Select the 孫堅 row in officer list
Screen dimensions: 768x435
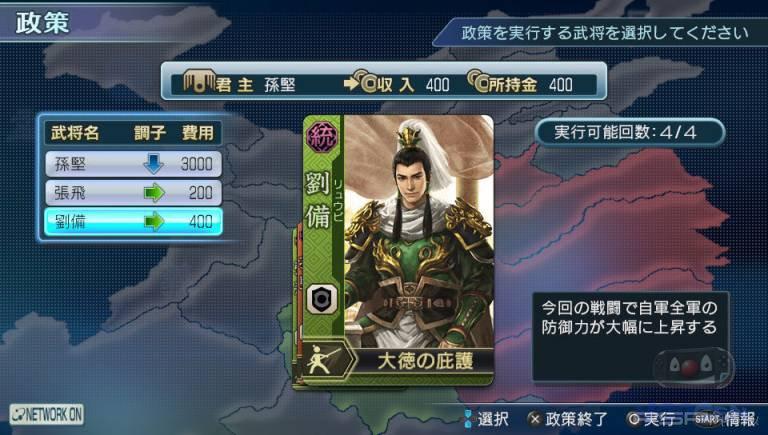tap(133, 164)
